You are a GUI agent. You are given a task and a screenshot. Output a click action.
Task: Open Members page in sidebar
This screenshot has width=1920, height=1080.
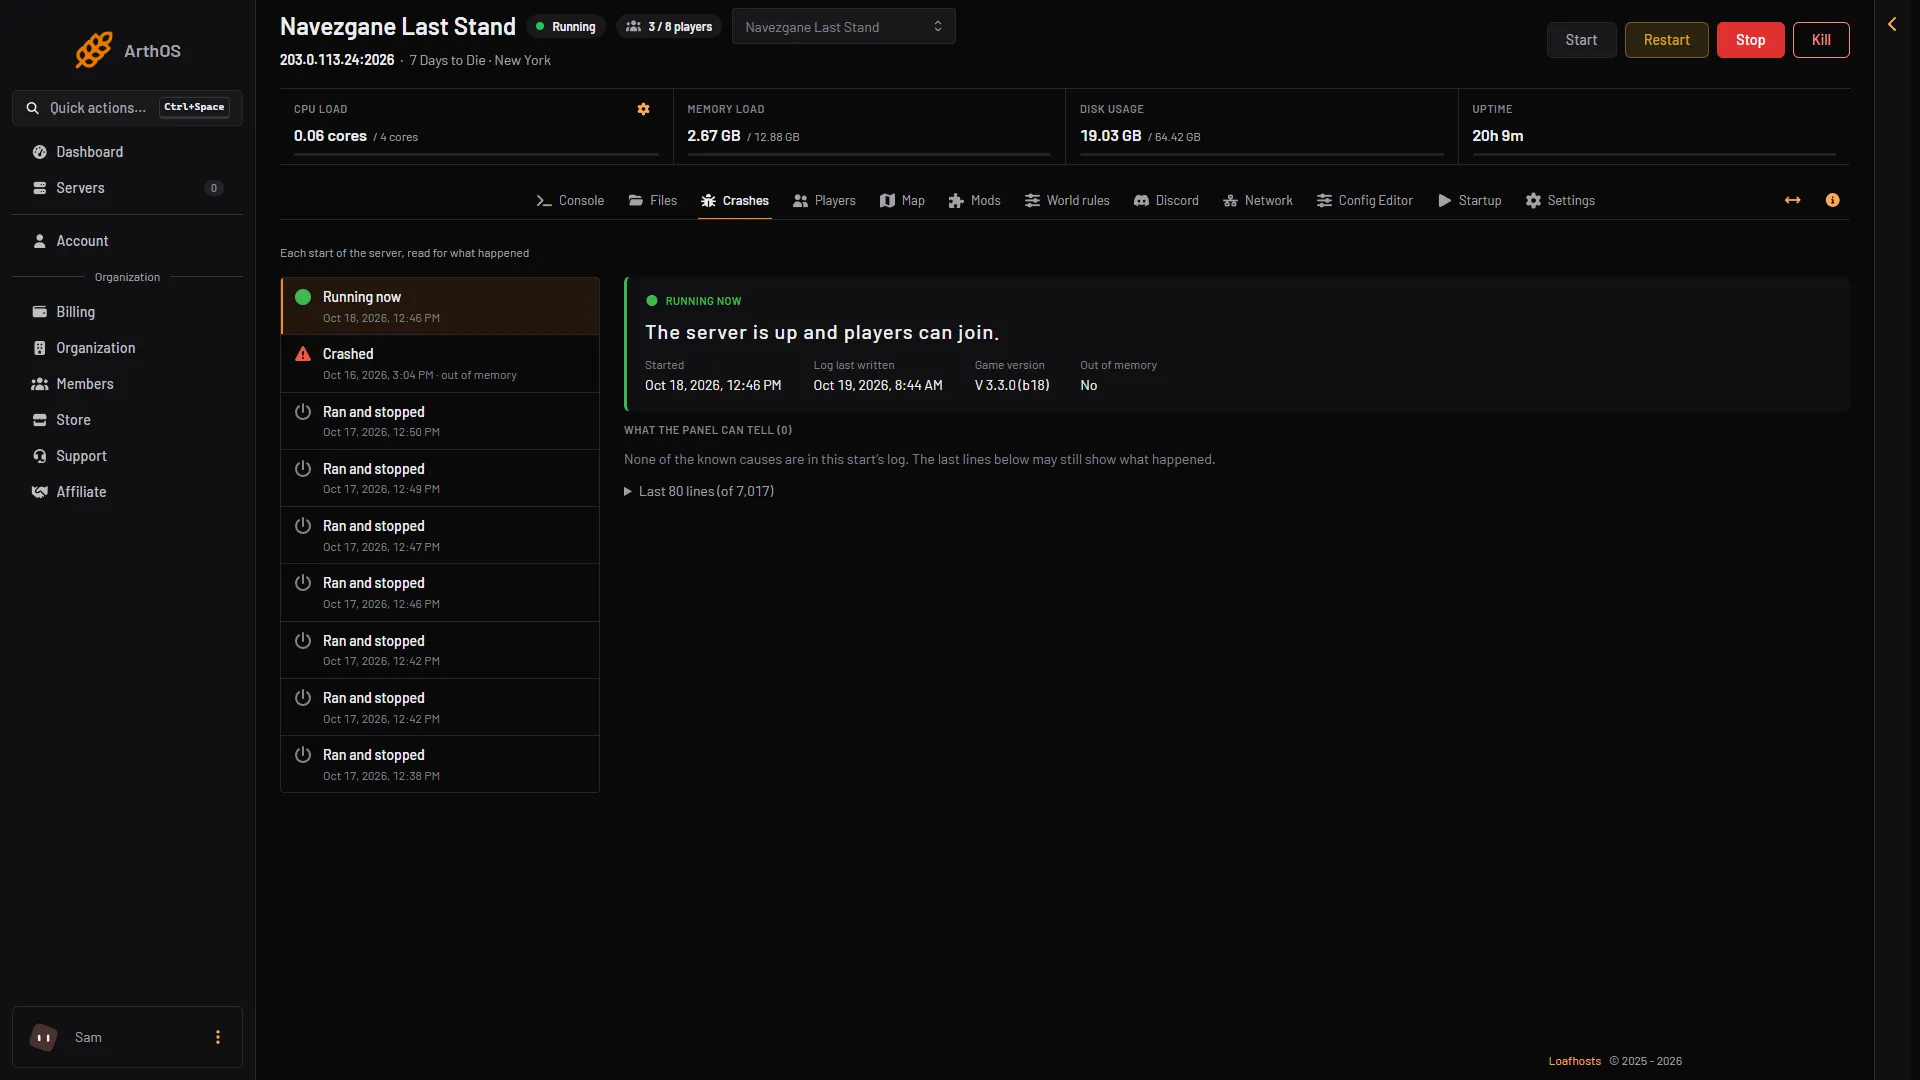tap(127, 384)
